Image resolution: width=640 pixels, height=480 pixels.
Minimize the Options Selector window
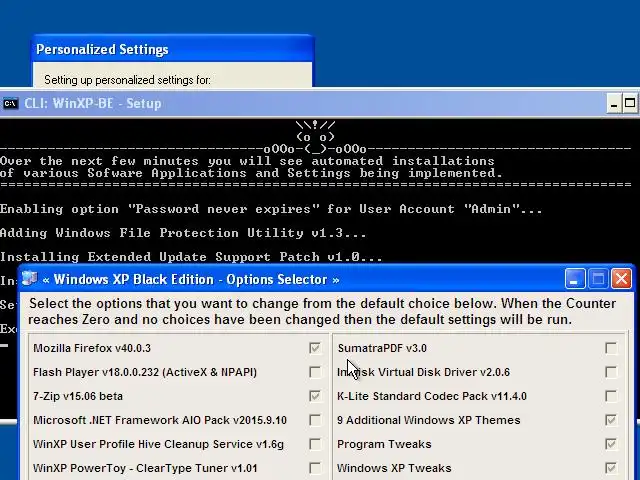click(575, 279)
